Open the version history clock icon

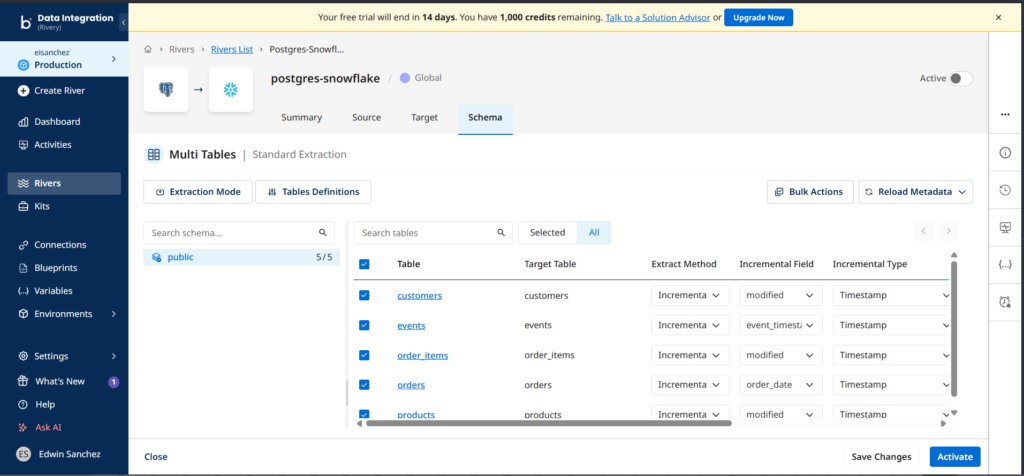(x=1005, y=190)
